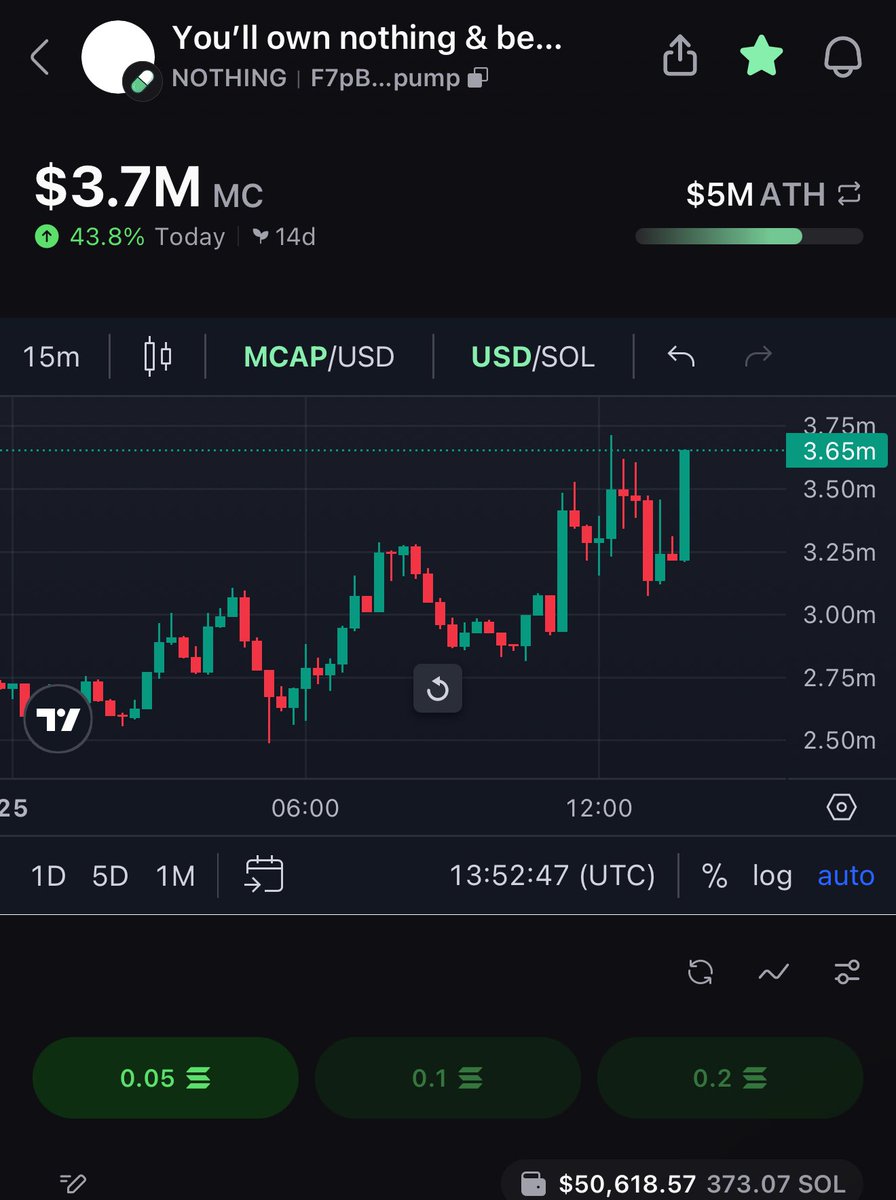Select the 1D date range
This screenshot has height=1200, width=896.
pos(48,876)
